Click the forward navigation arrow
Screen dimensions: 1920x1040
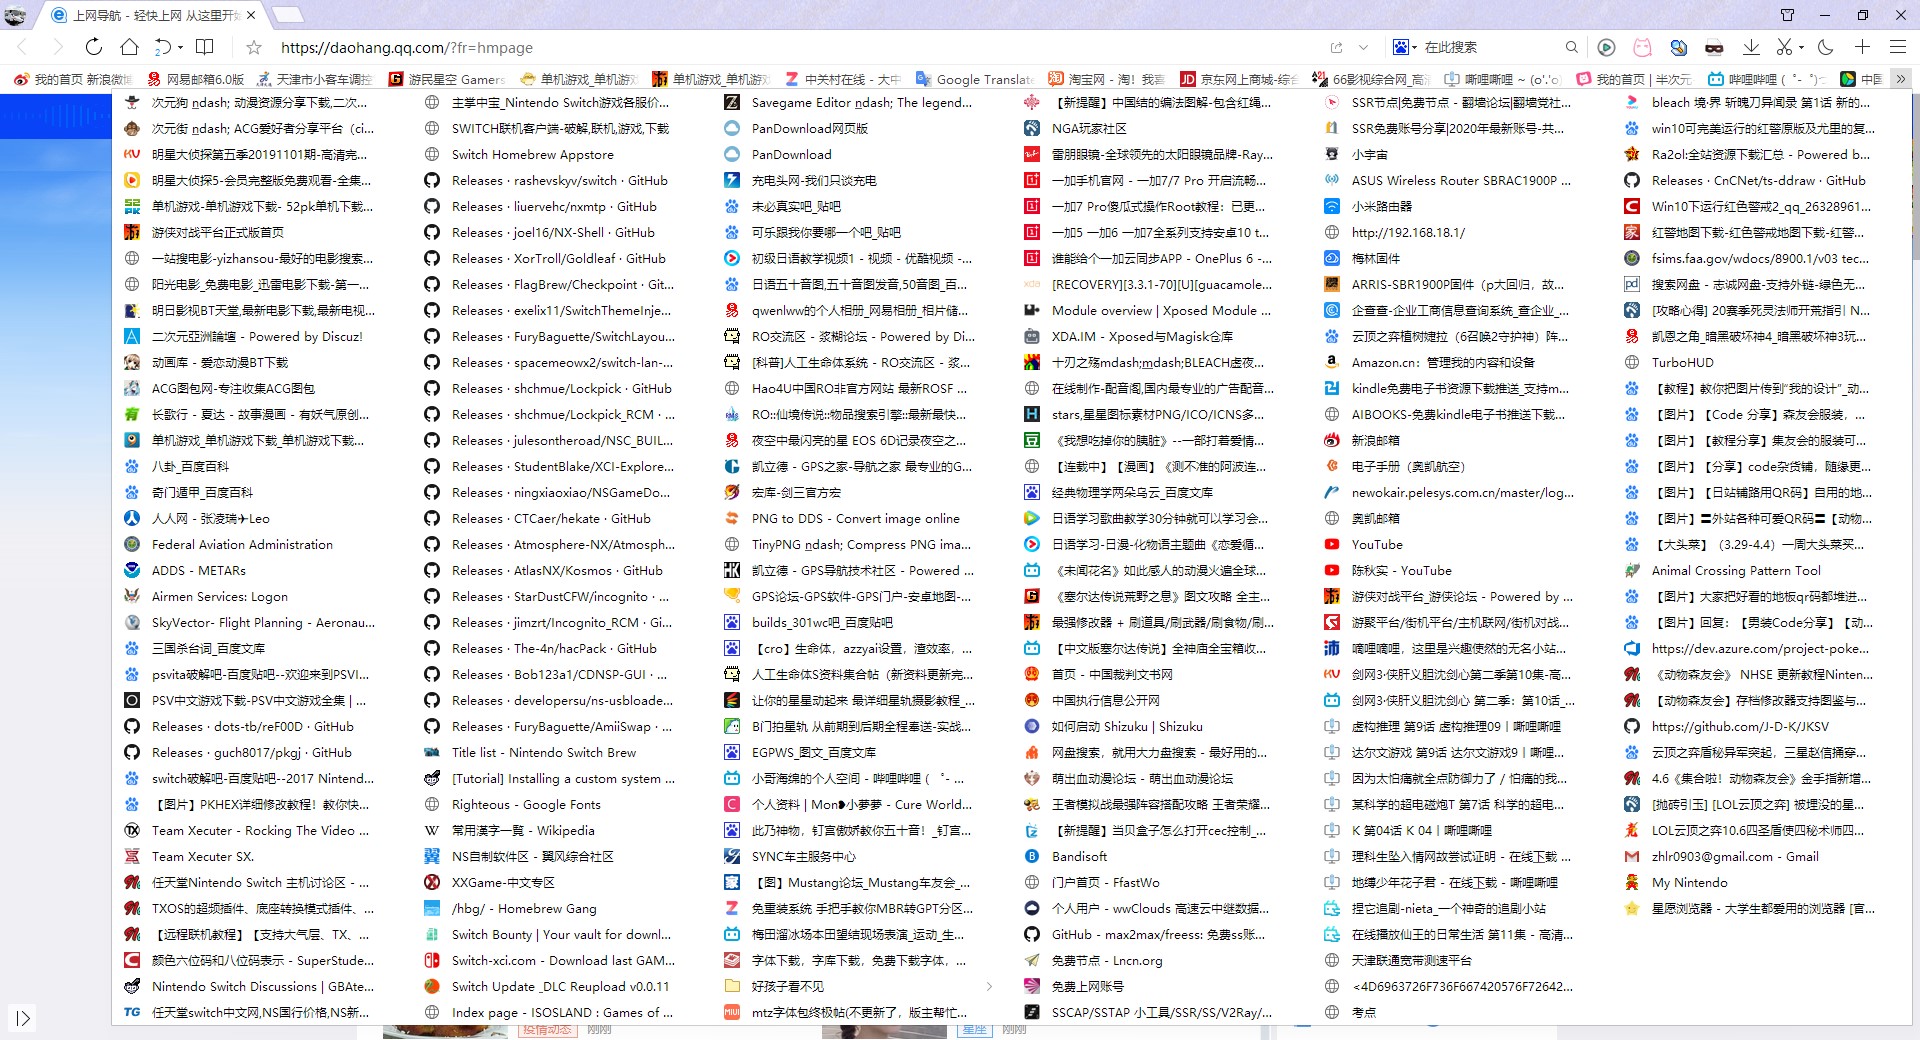click(x=57, y=47)
